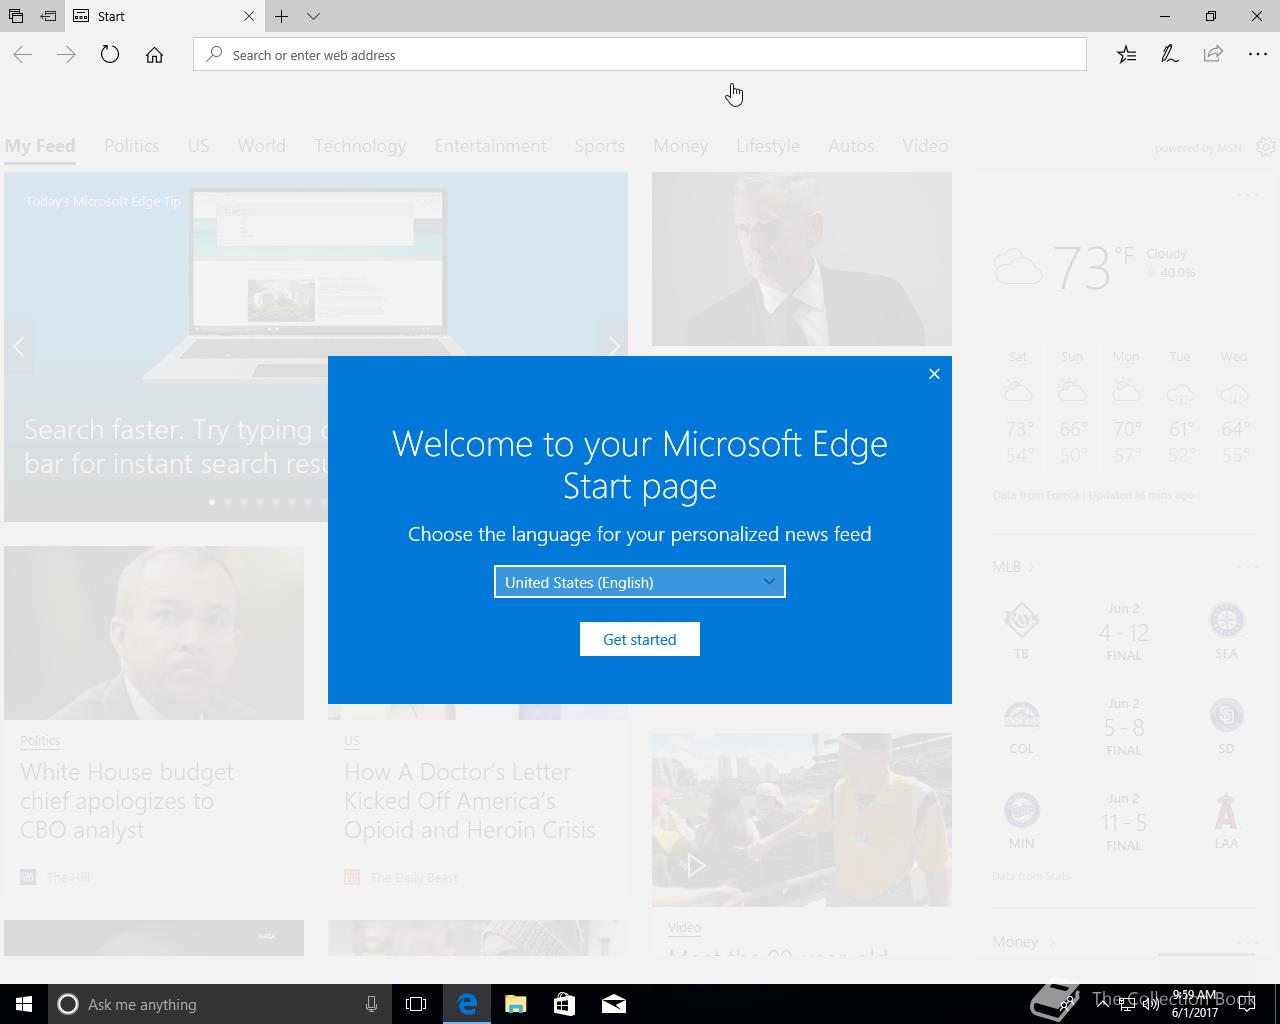Open Mail from taskbar

[614, 1004]
